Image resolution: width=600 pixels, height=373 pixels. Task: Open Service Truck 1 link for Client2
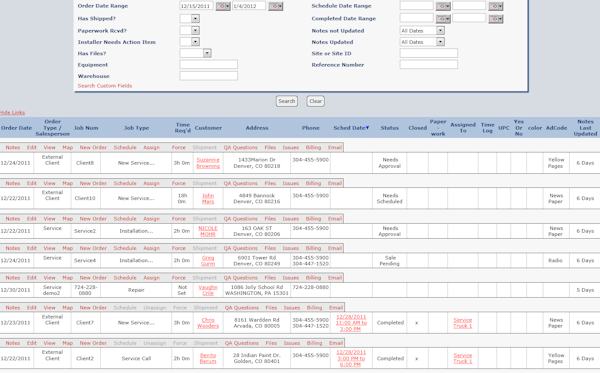click(463, 358)
